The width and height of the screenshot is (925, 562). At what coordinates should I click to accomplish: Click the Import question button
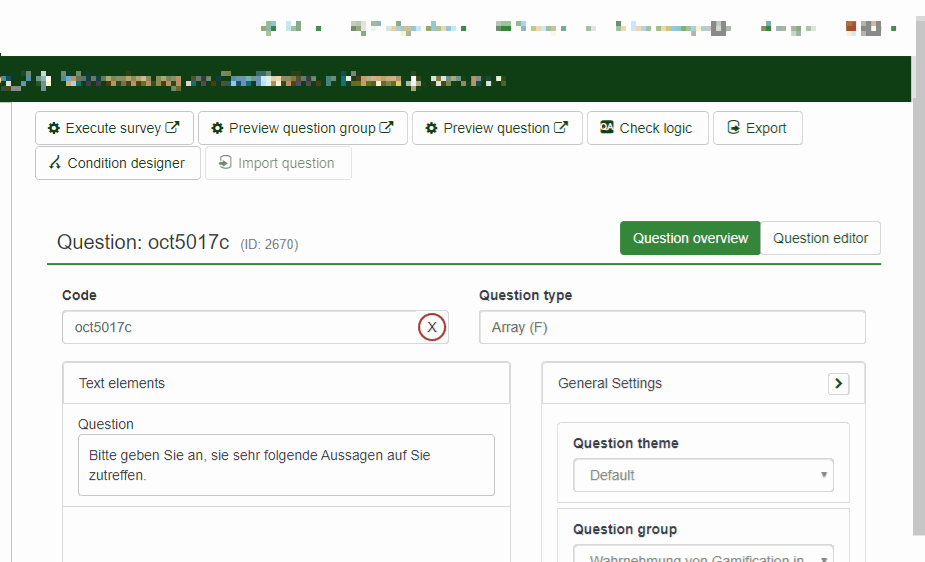[278, 163]
